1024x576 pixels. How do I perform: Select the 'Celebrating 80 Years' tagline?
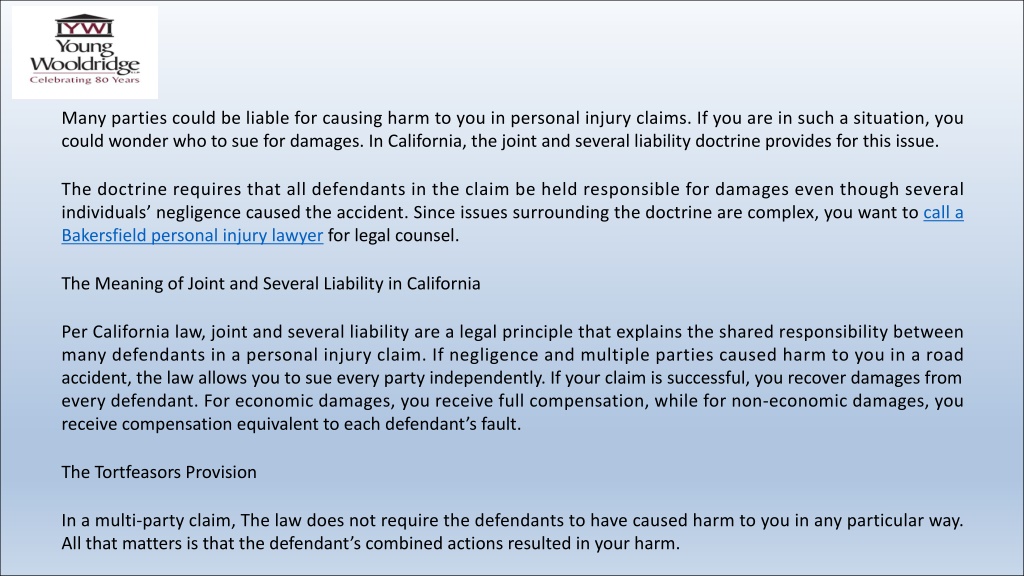click(x=84, y=80)
